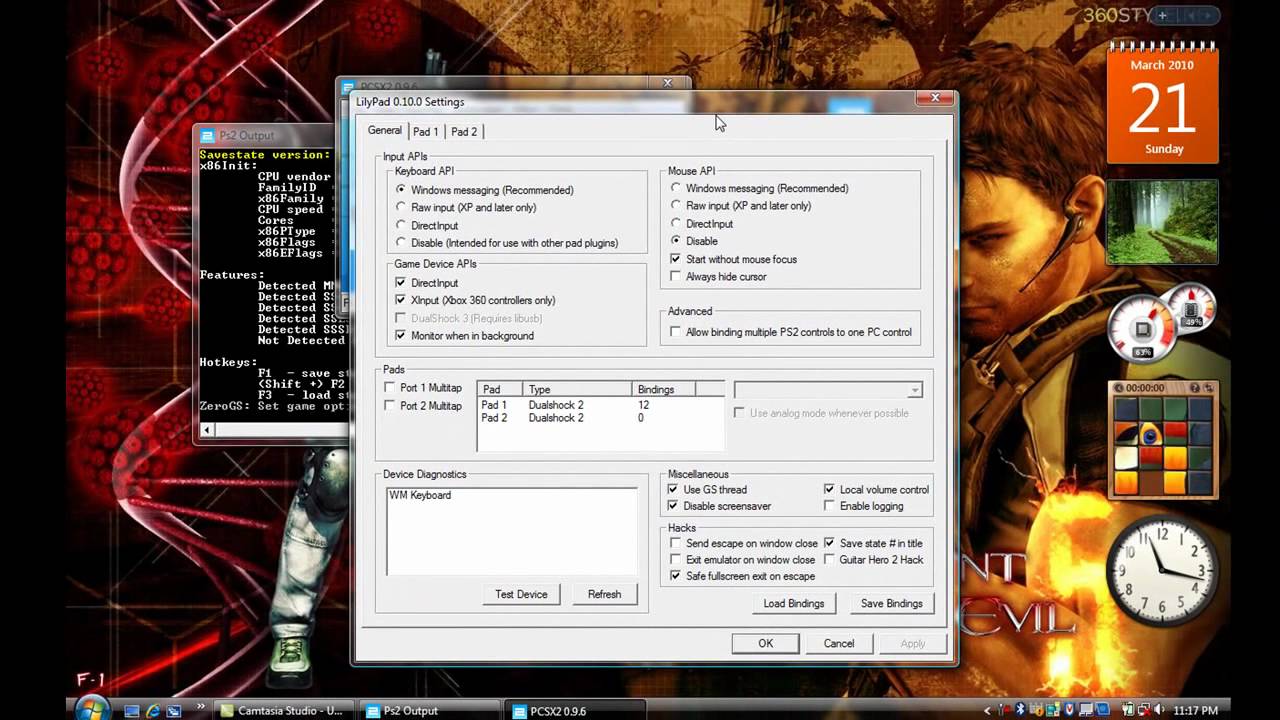1280x720 pixels.
Task: Select mouse API Disable radio
Action: click(693, 241)
